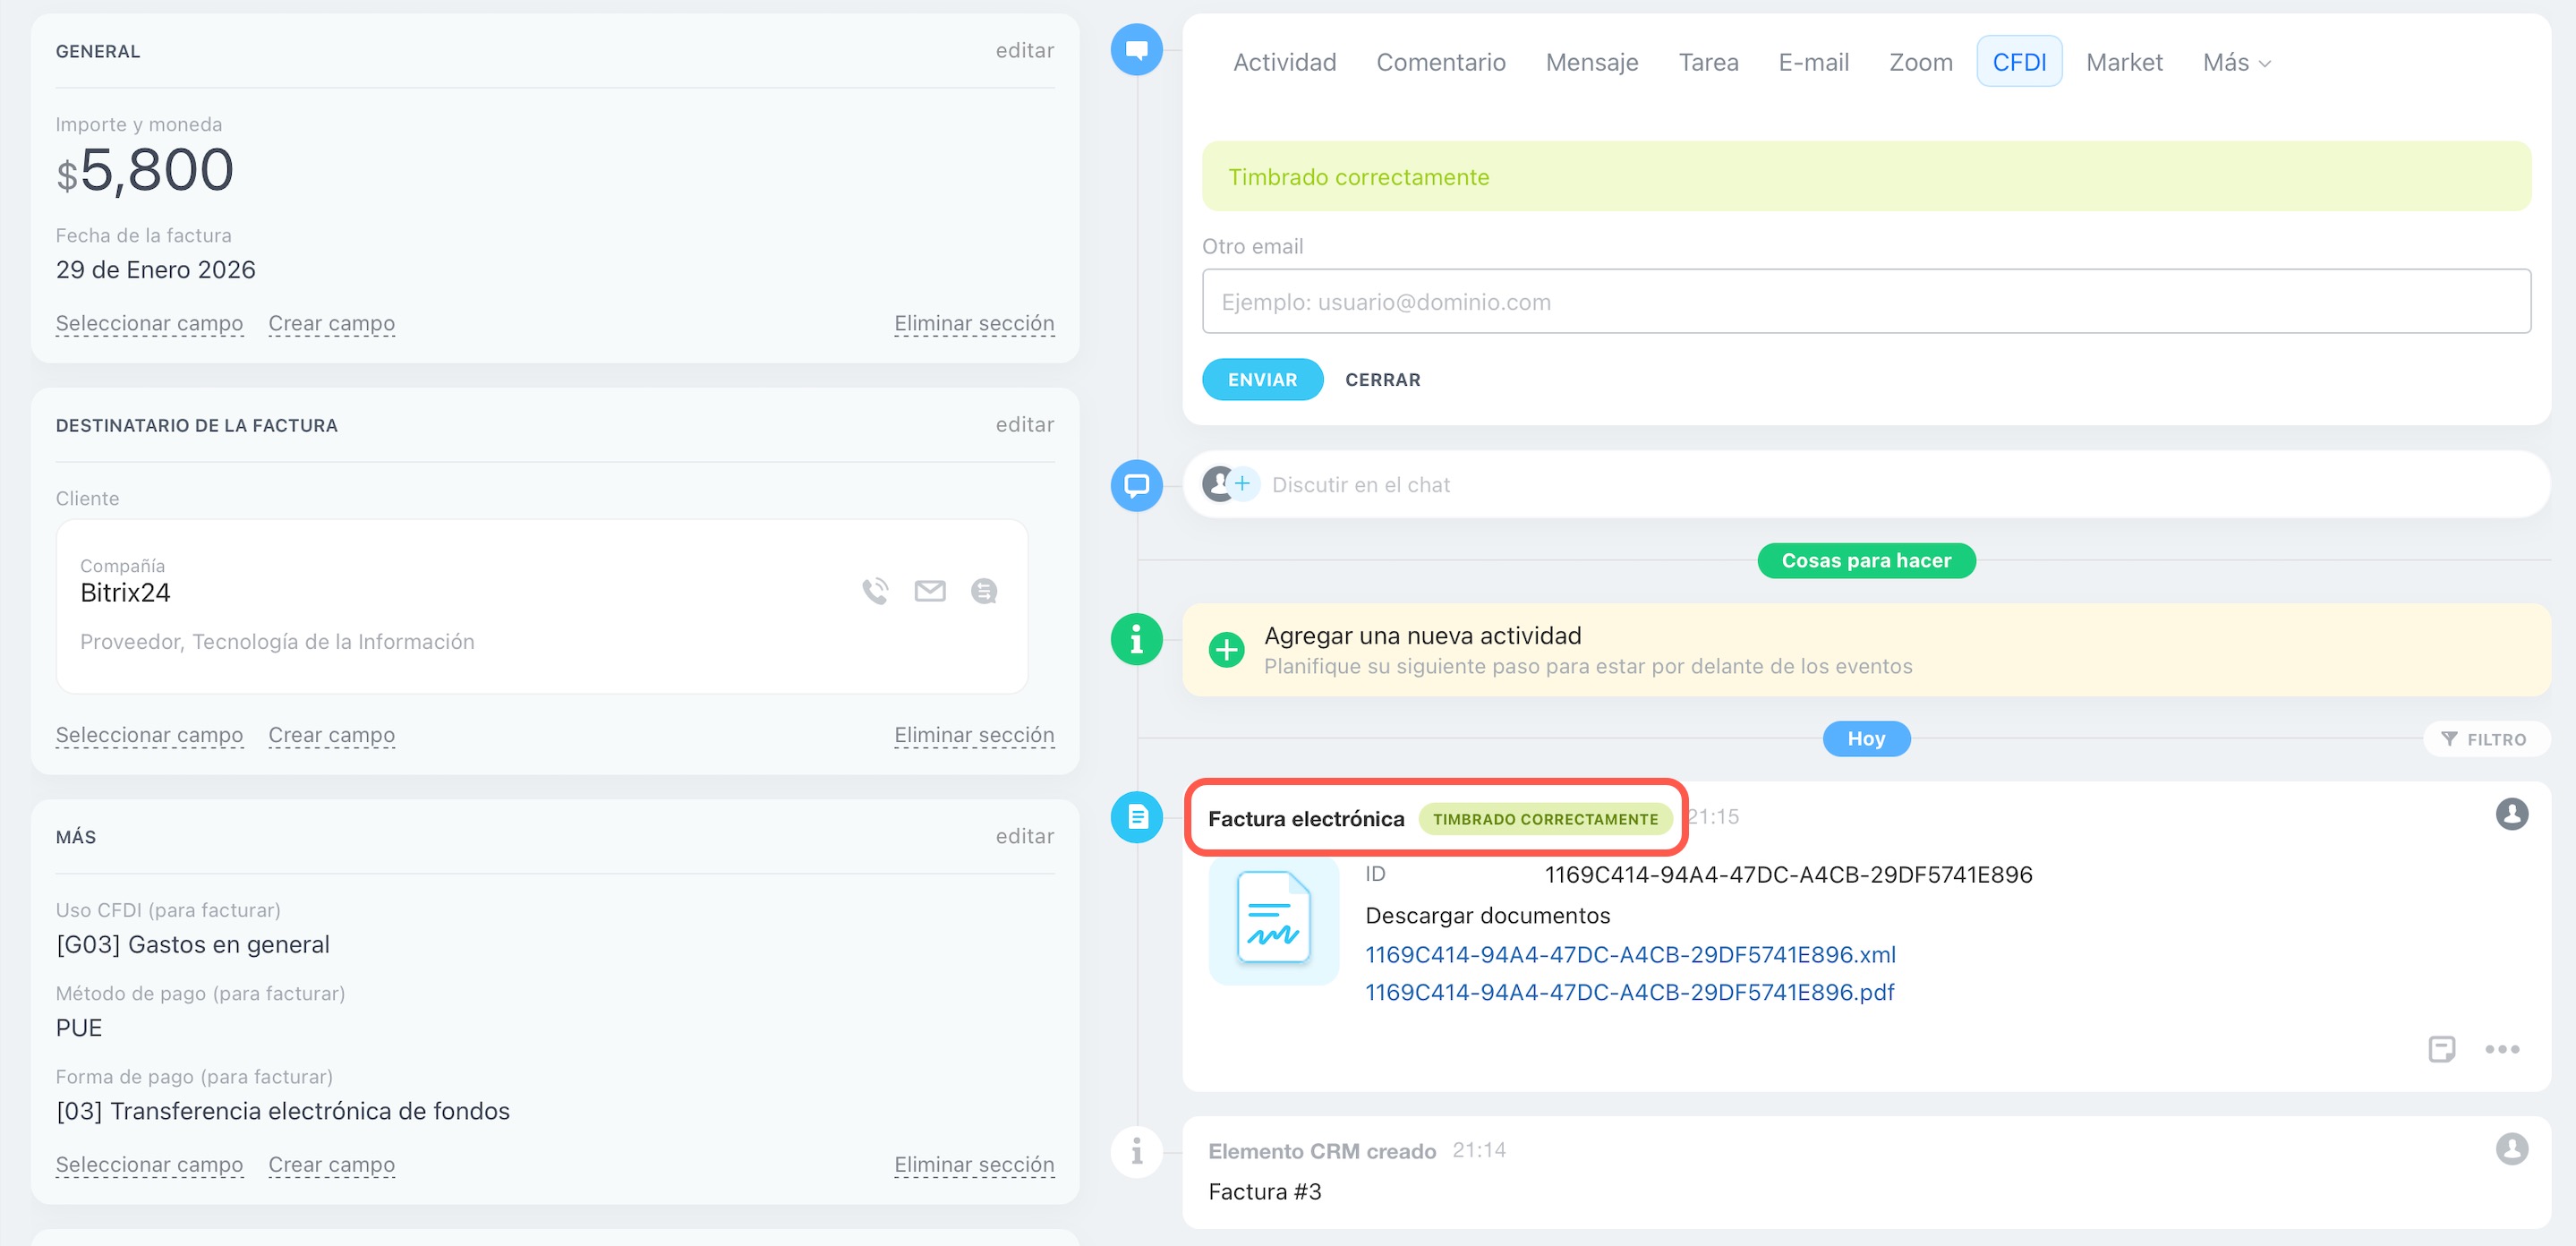Viewport: 2576px width, 1246px height.
Task: Switch to the Comentario tab
Action: [1440, 62]
